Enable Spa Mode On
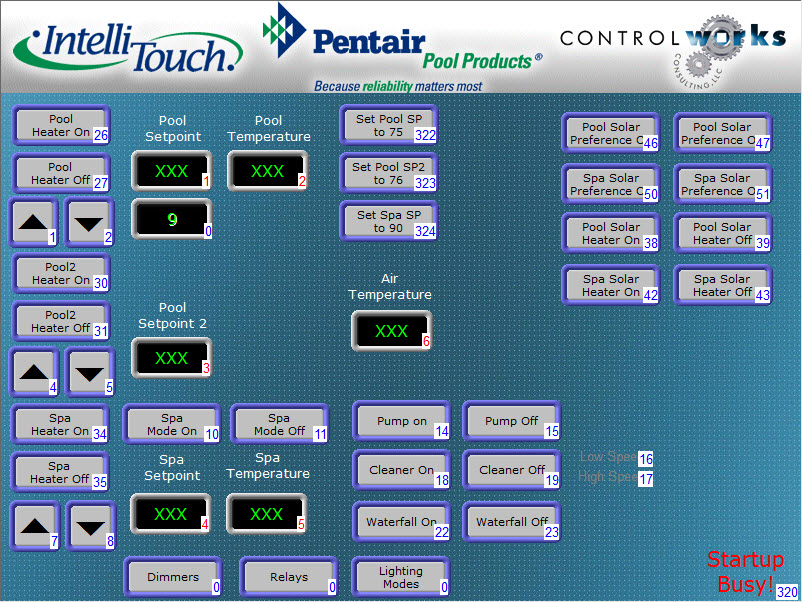 click(x=172, y=425)
